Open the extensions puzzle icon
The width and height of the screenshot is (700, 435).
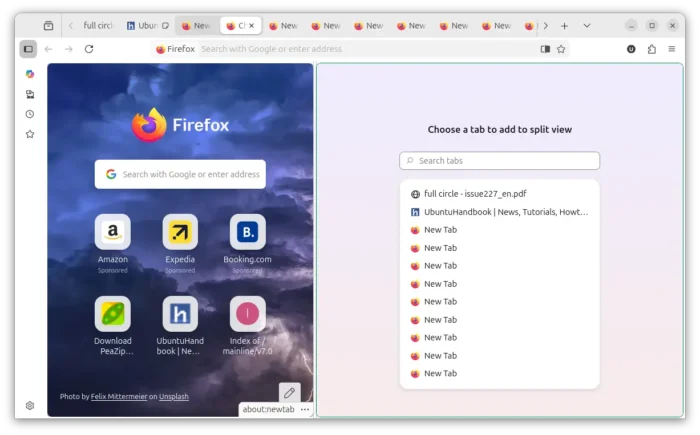[652, 49]
